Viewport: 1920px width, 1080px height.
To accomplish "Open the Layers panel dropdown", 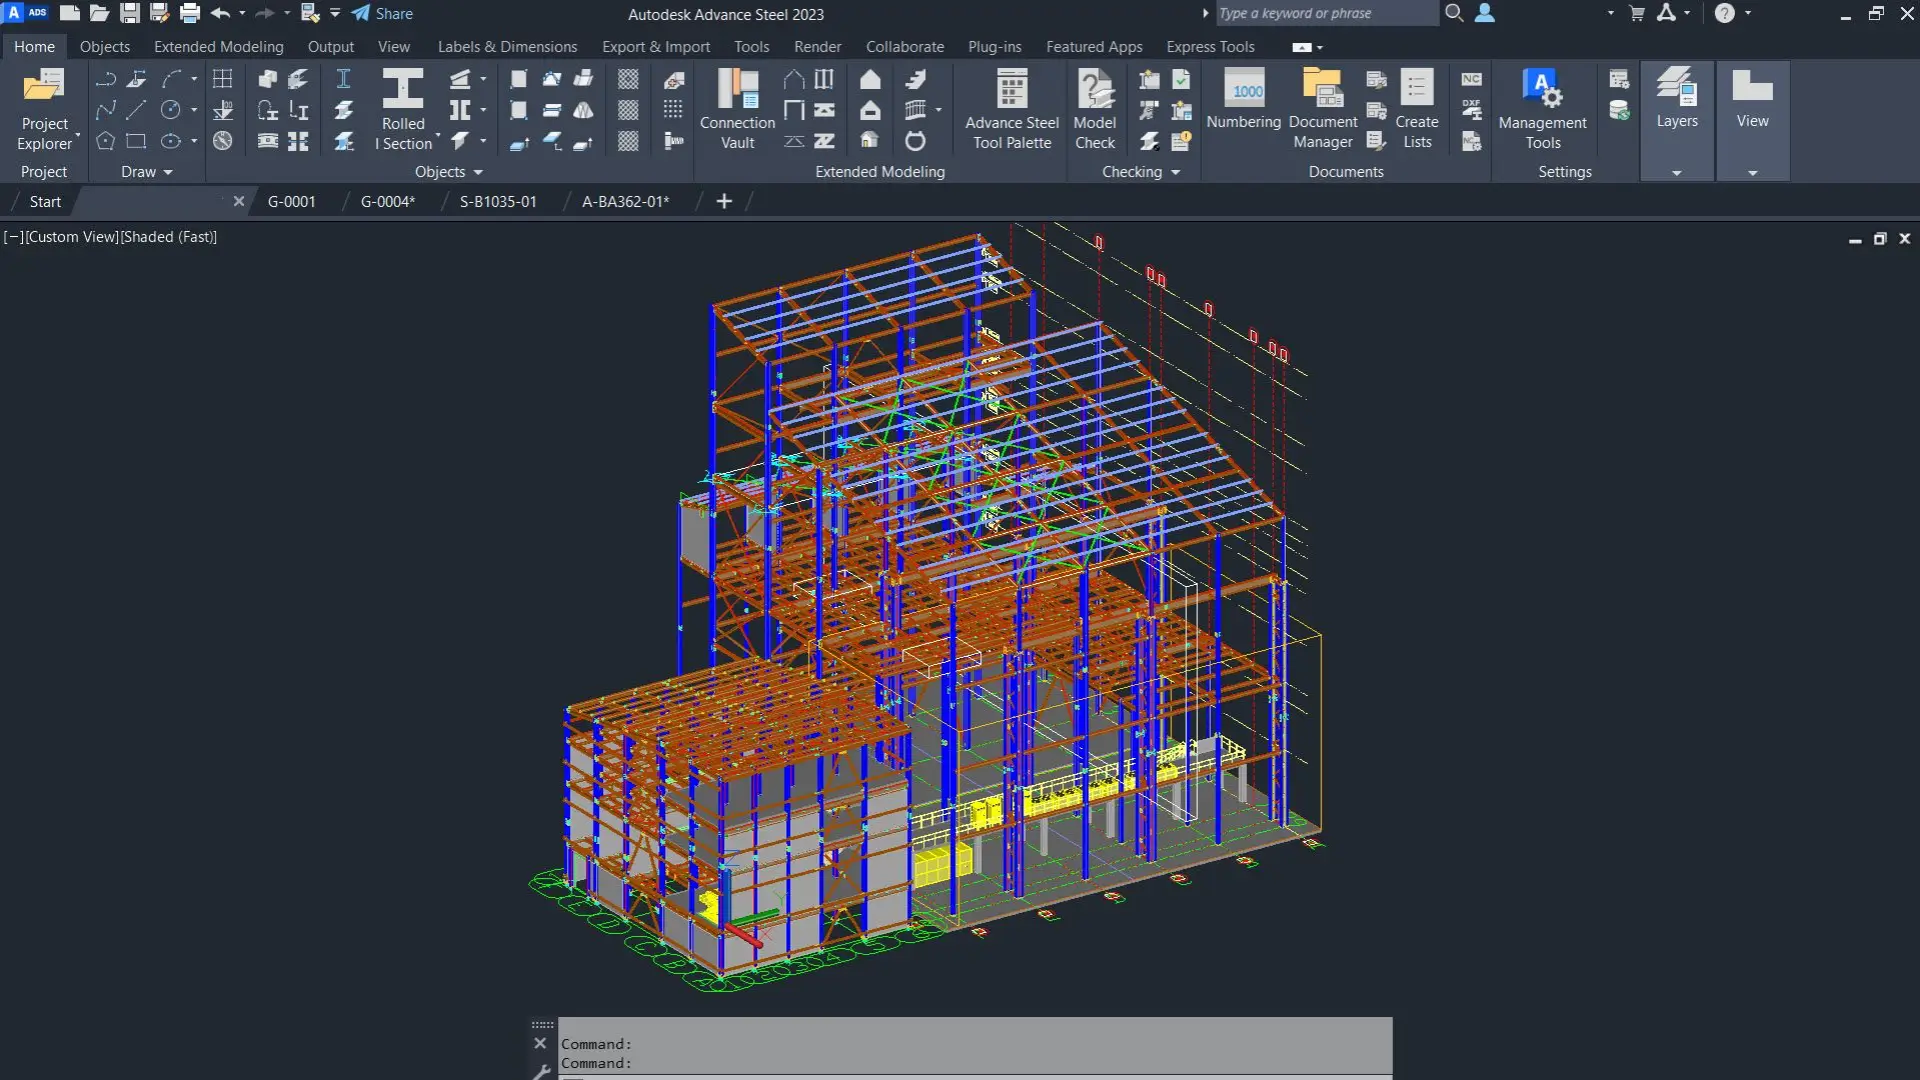I will [x=1676, y=172].
